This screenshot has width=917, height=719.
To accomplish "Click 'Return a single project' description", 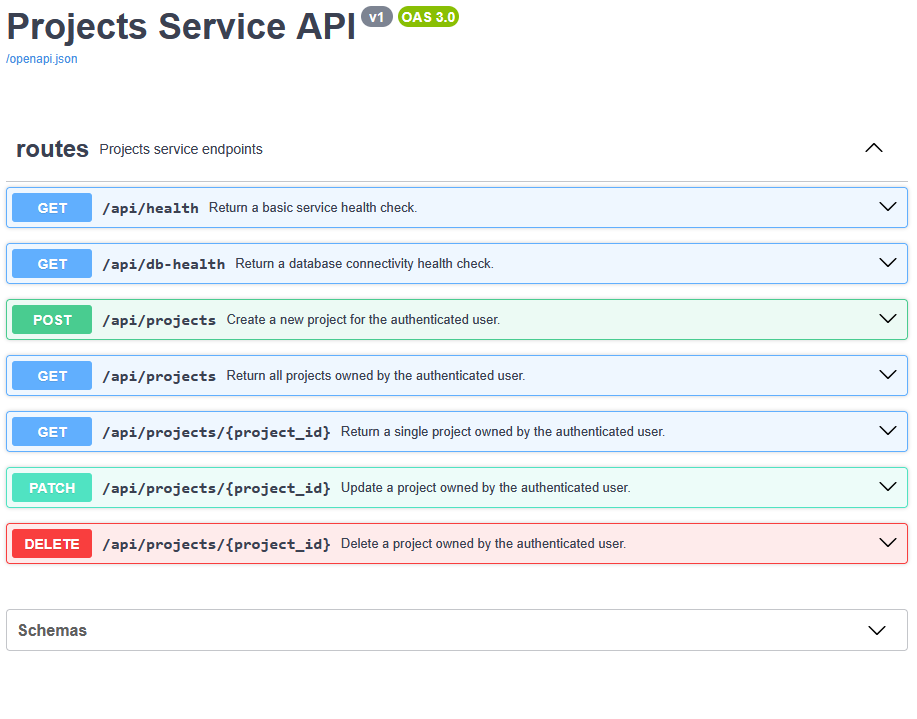I will click(x=503, y=432).
